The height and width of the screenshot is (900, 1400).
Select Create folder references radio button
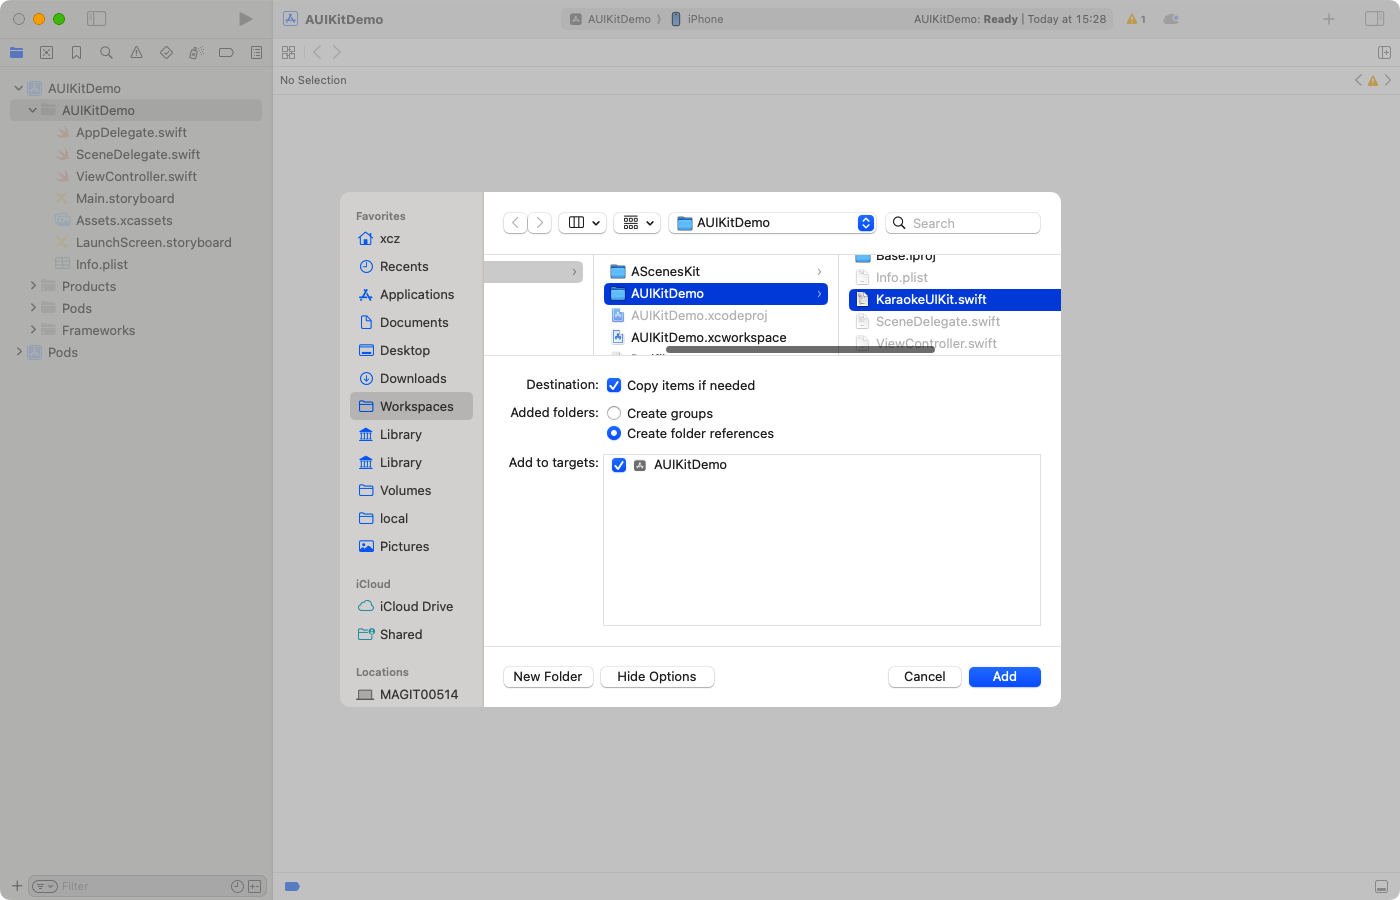[614, 433]
